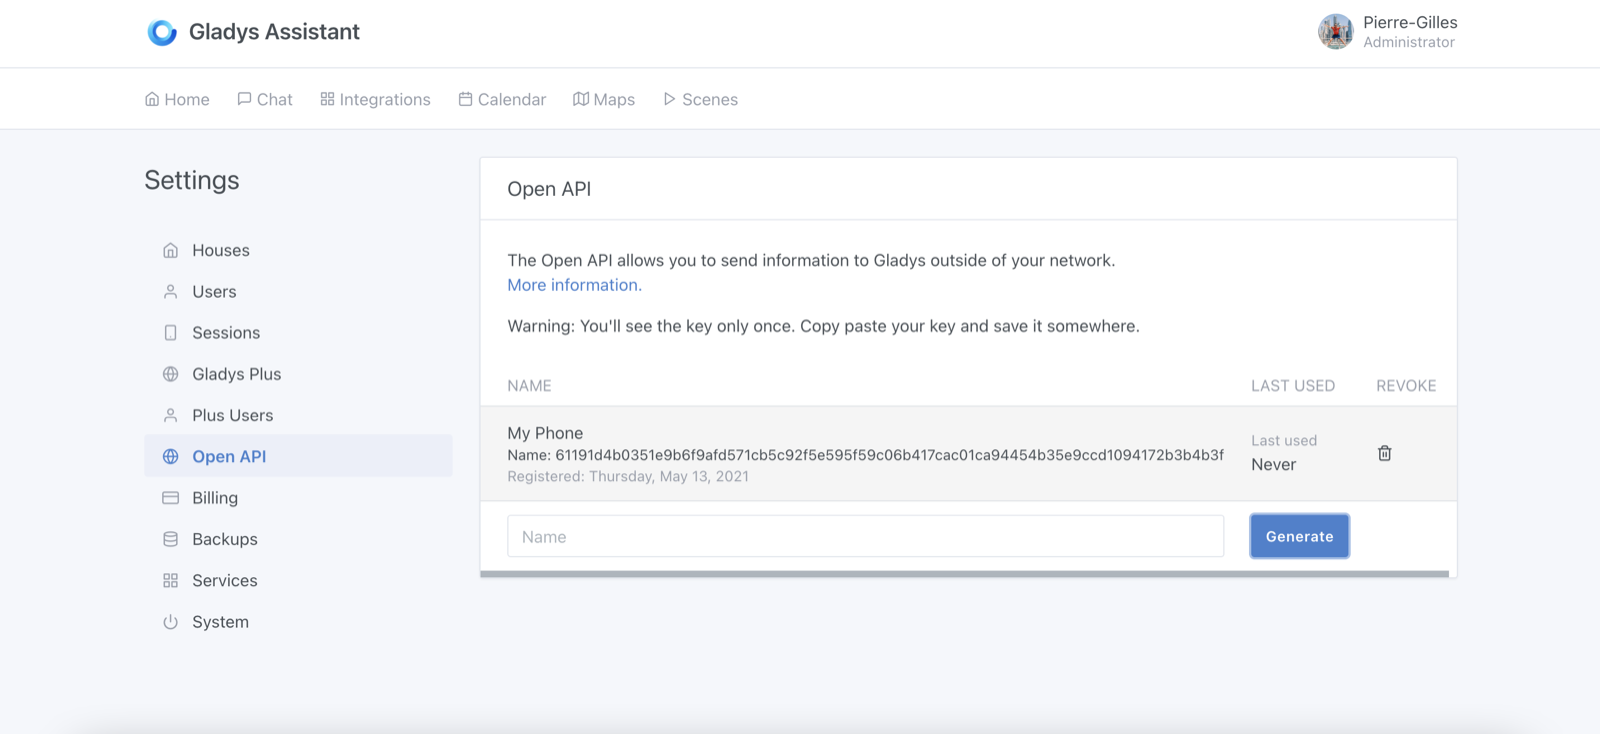This screenshot has height=734, width=1600.
Task: Click the long API key hash text
Action: 889,455
